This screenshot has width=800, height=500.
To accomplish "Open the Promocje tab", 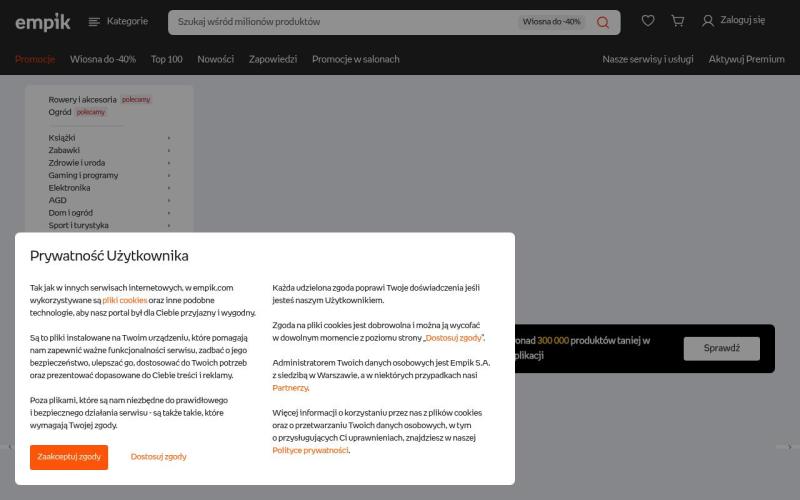I will pos(35,59).
